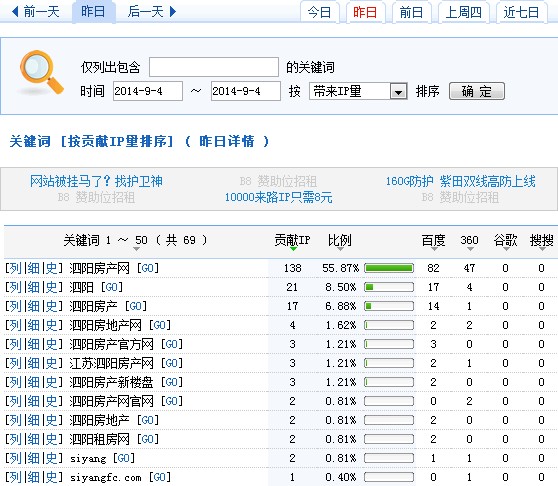
Task: Click GO link next to 泗阳房地产网
Action: click(159, 325)
